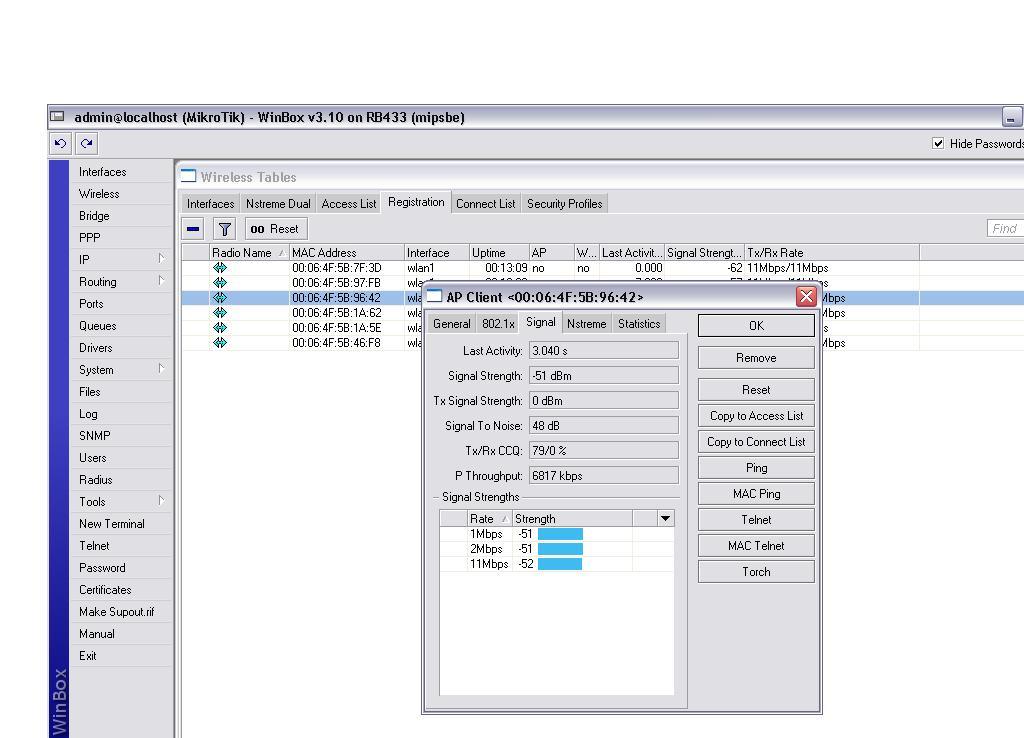Click the 1Mbps signal strength bar
This screenshot has height=738, width=1024.
click(x=560, y=534)
